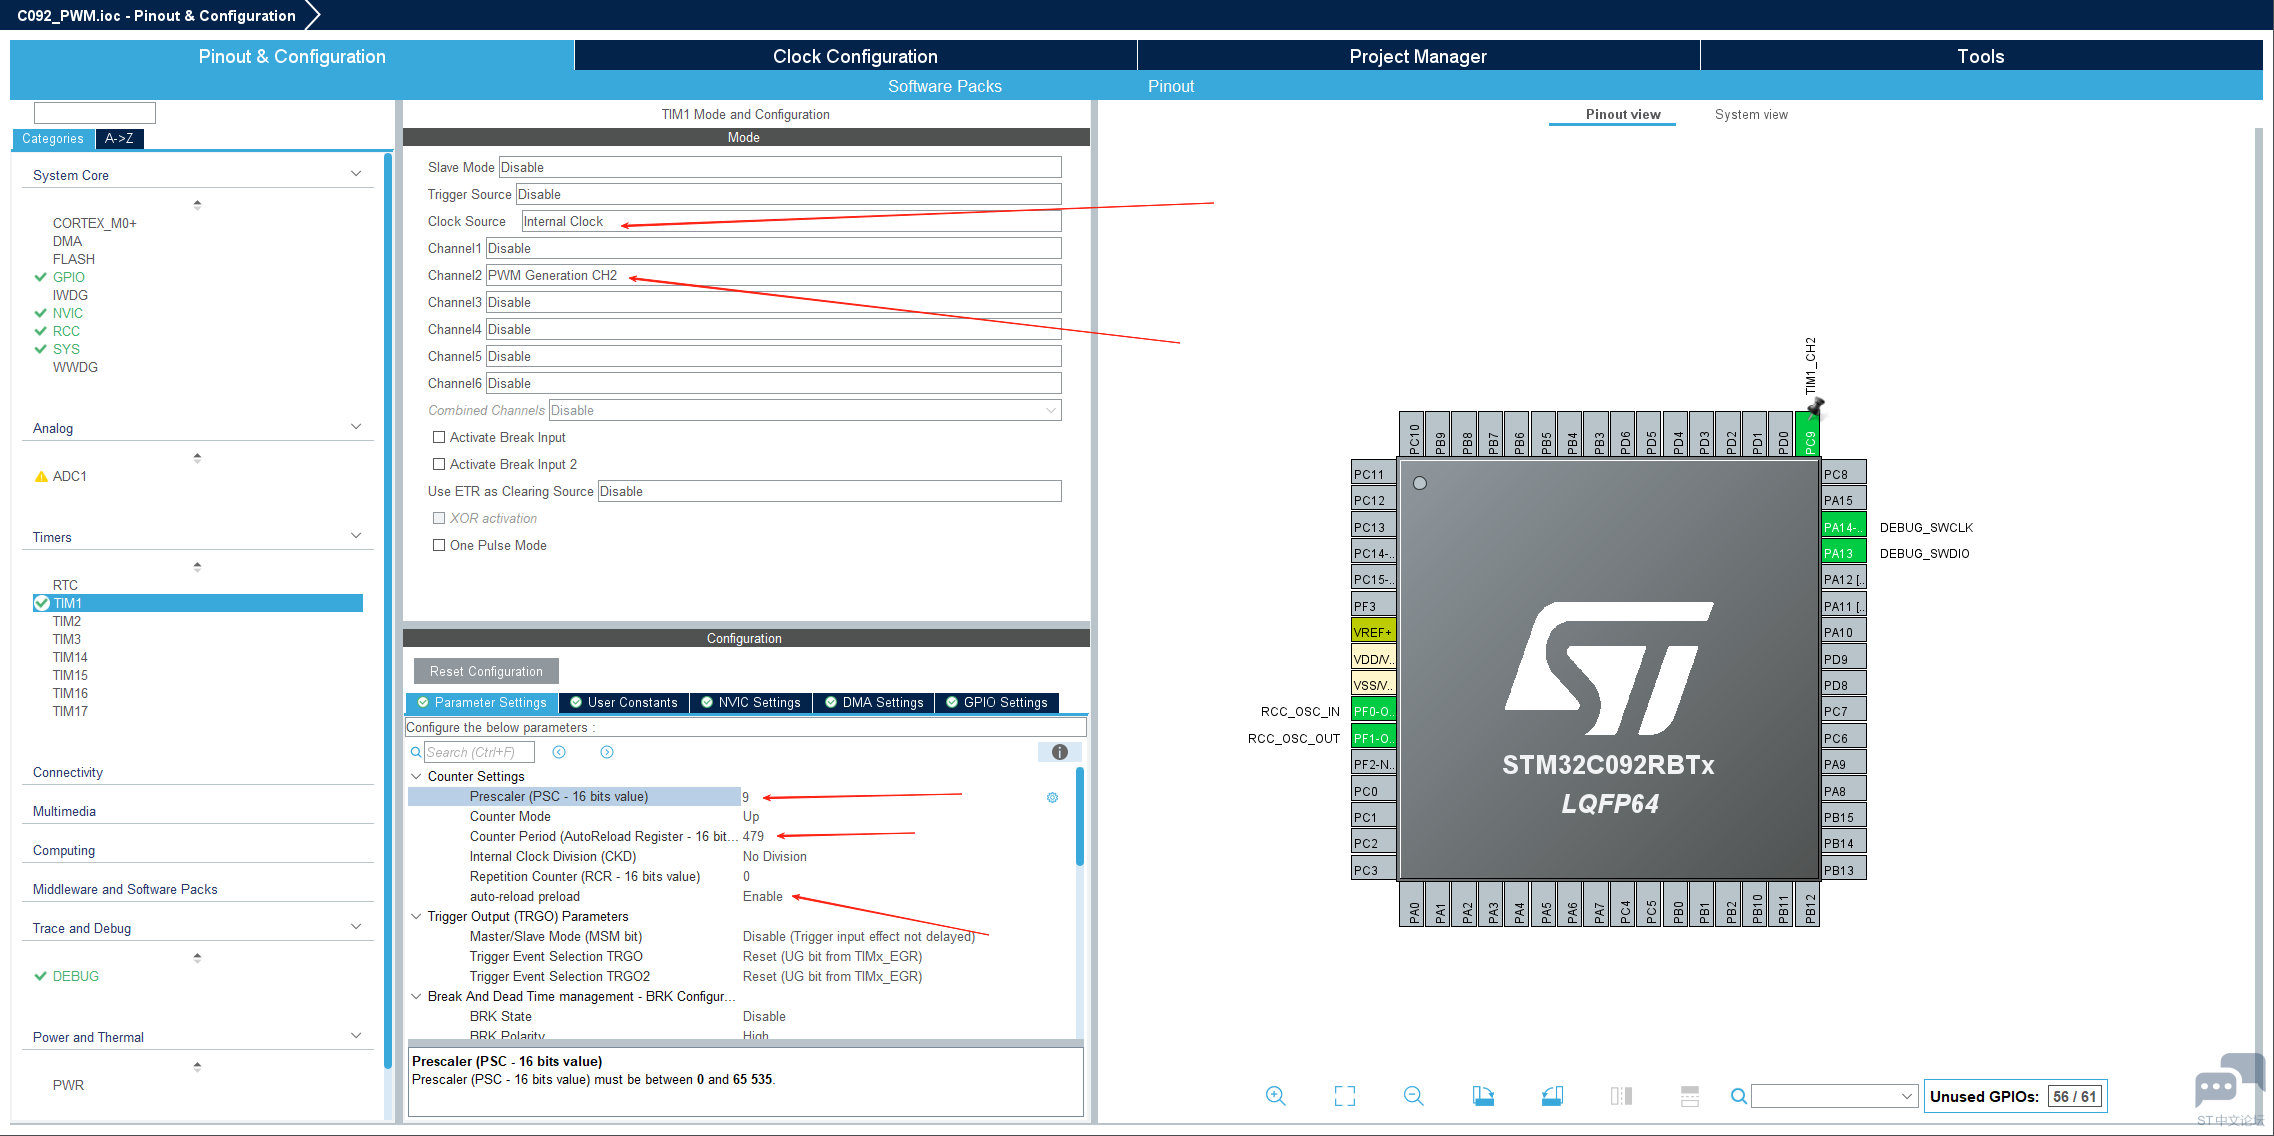
Task: Select TIM2 in the Timers list
Action: click(67, 621)
